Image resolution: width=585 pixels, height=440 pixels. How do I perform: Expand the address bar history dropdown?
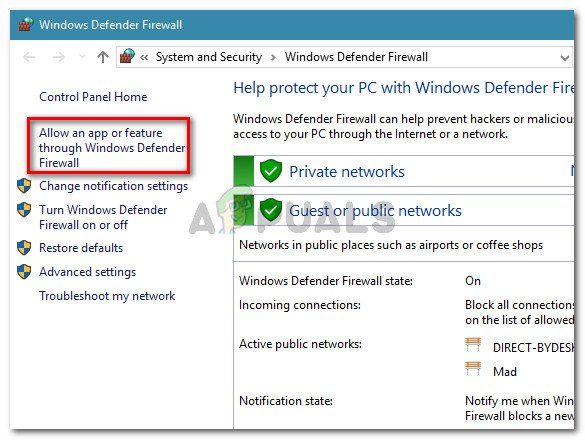pyautogui.click(x=564, y=58)
